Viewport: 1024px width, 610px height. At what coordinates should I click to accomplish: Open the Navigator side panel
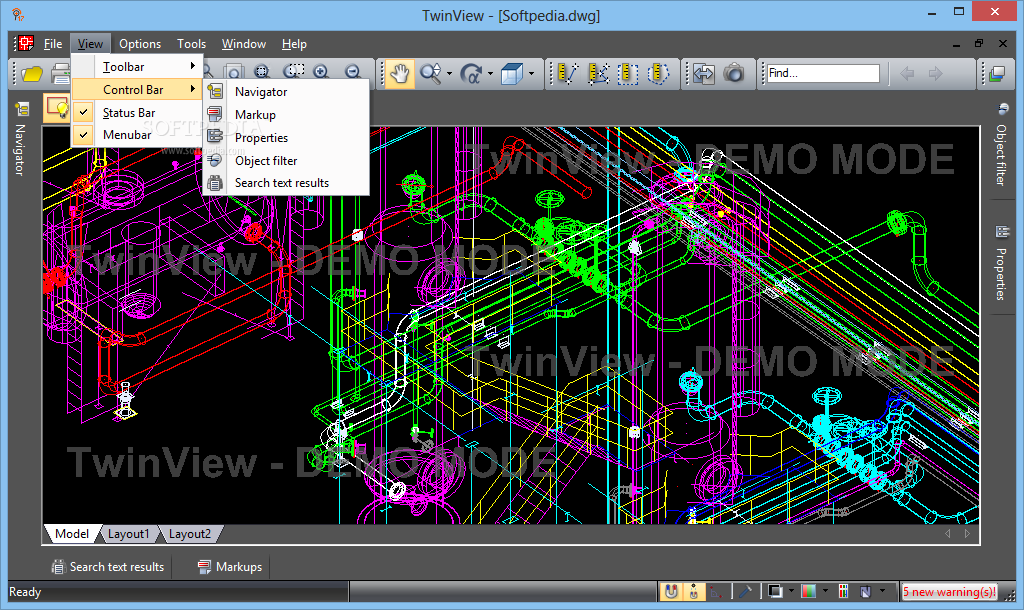(x=20, y=138)
